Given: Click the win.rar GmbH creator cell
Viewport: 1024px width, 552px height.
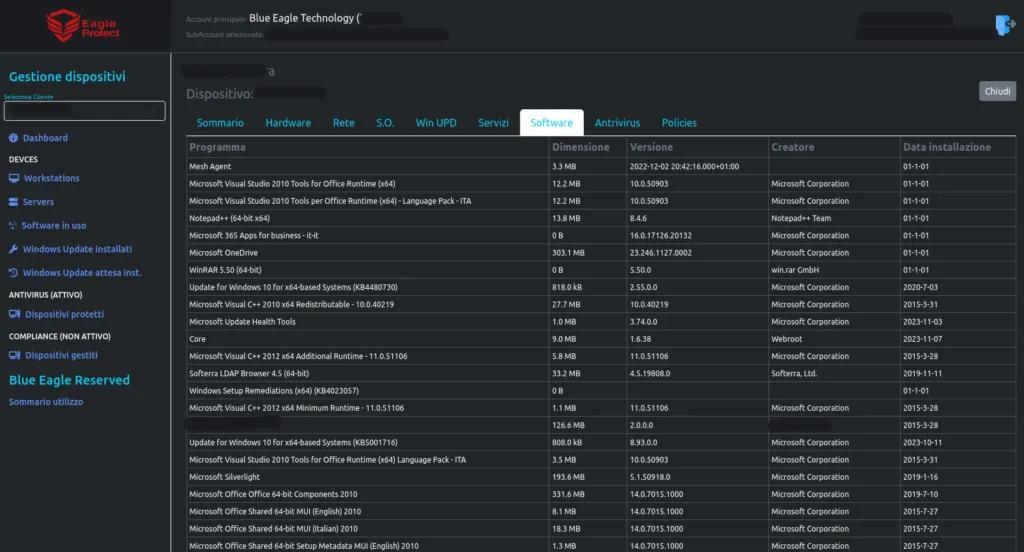Looking at the screenshot, I should coord(834,270).
